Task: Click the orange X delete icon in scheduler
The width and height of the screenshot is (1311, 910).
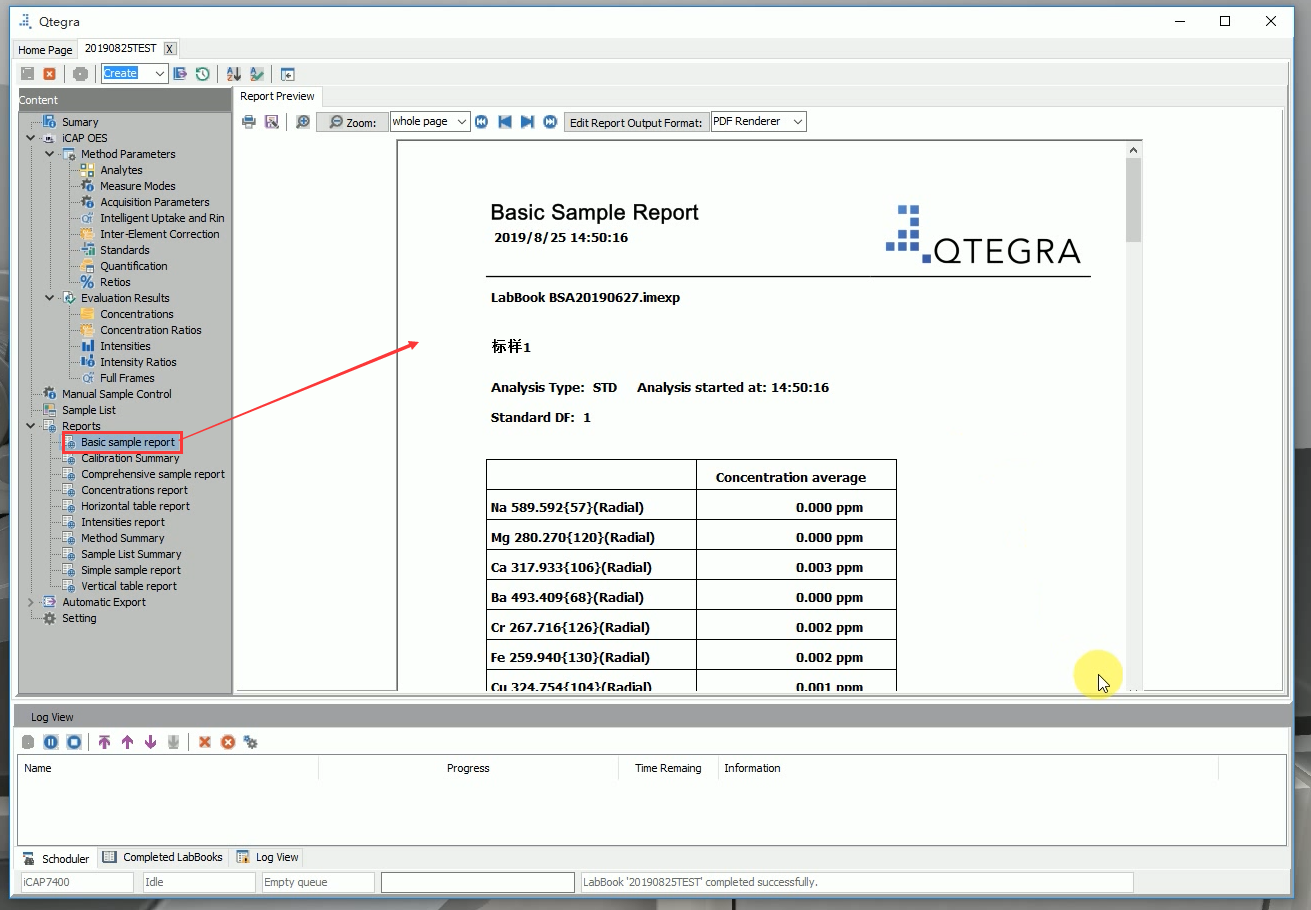Action: [x=204, y=742]
